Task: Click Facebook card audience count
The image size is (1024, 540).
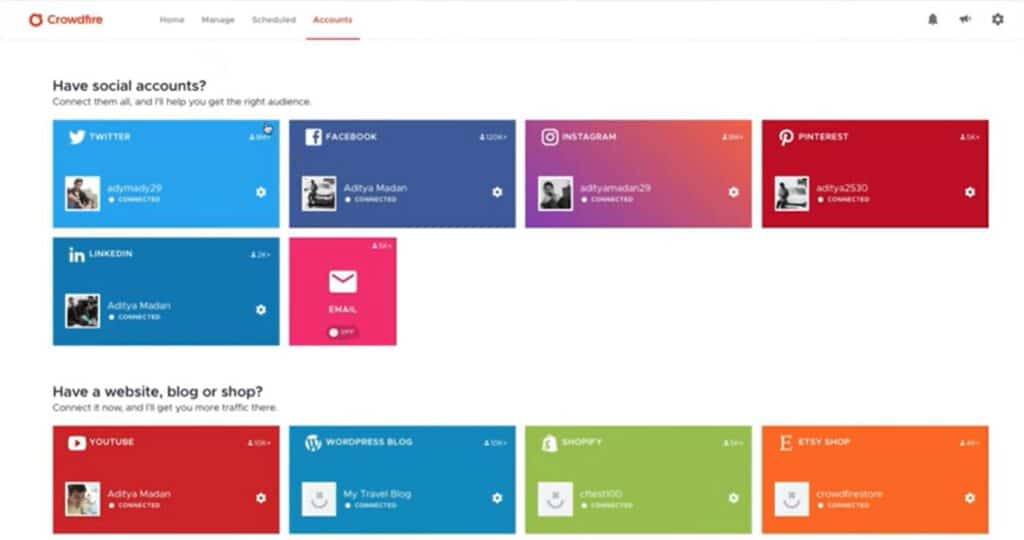Action: pyautogui.click(x=493, y=137)
